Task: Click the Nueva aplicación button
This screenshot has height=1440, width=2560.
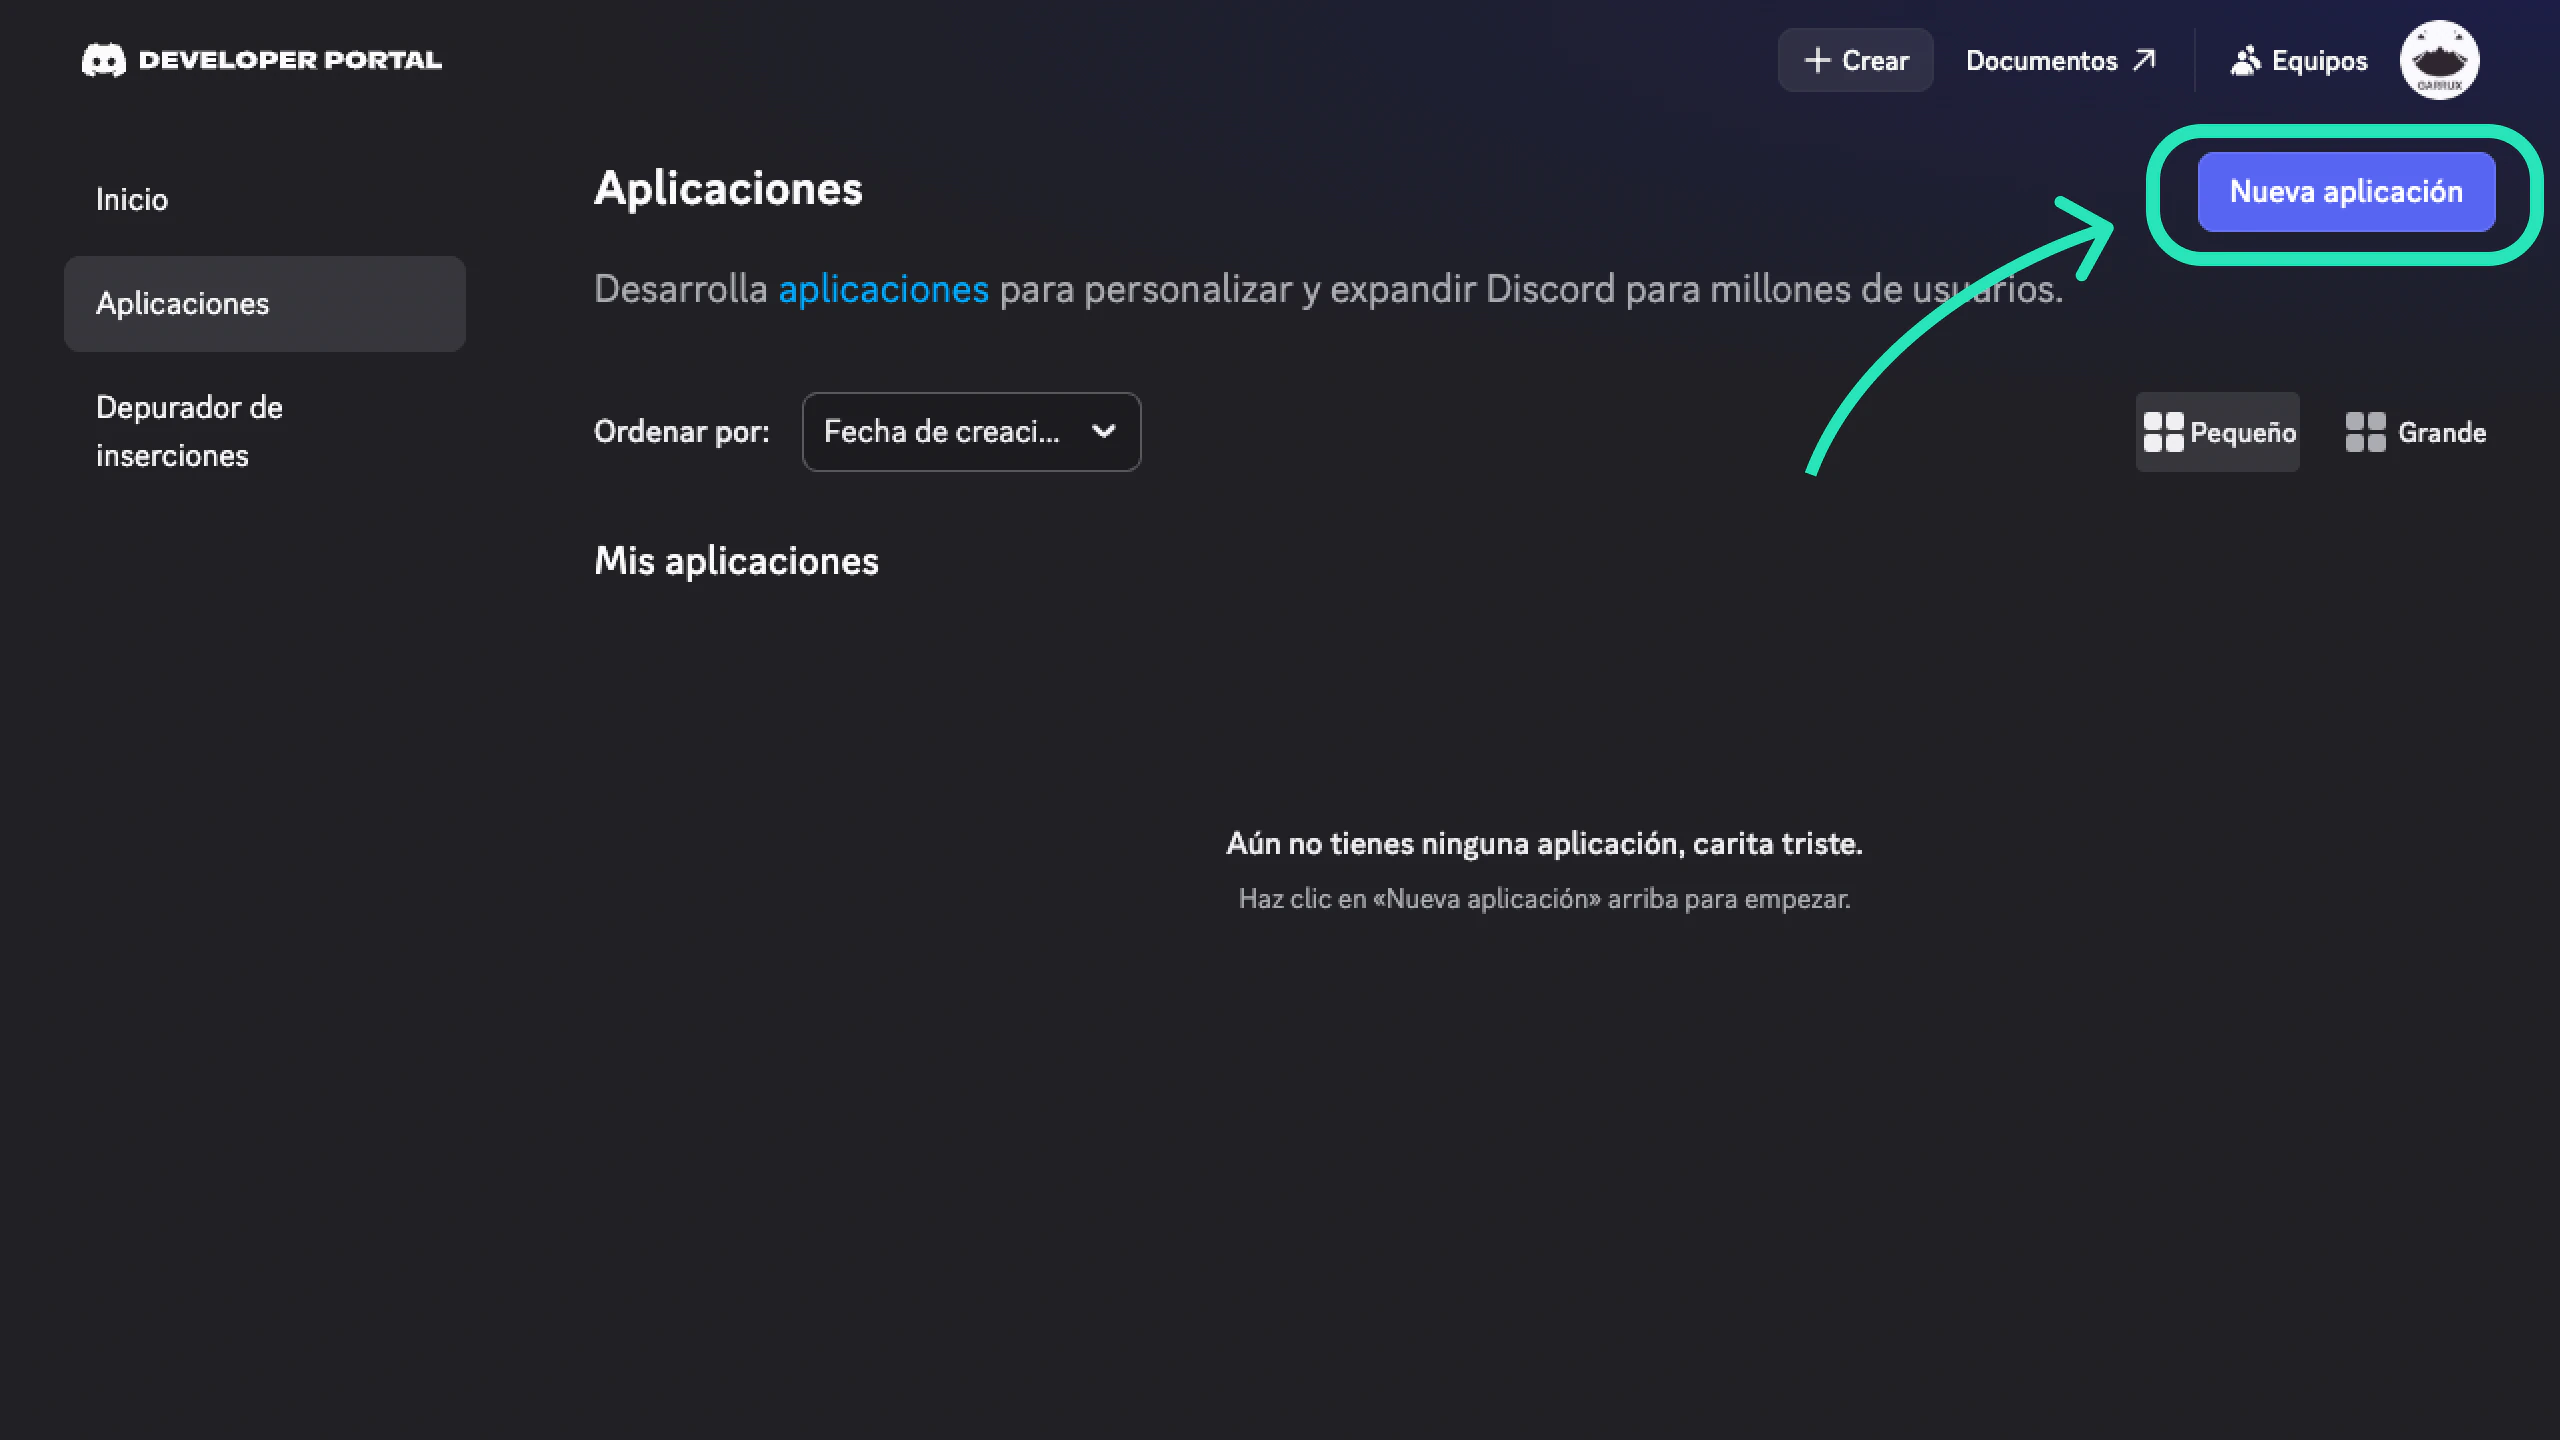Action: coord(2346,192)
